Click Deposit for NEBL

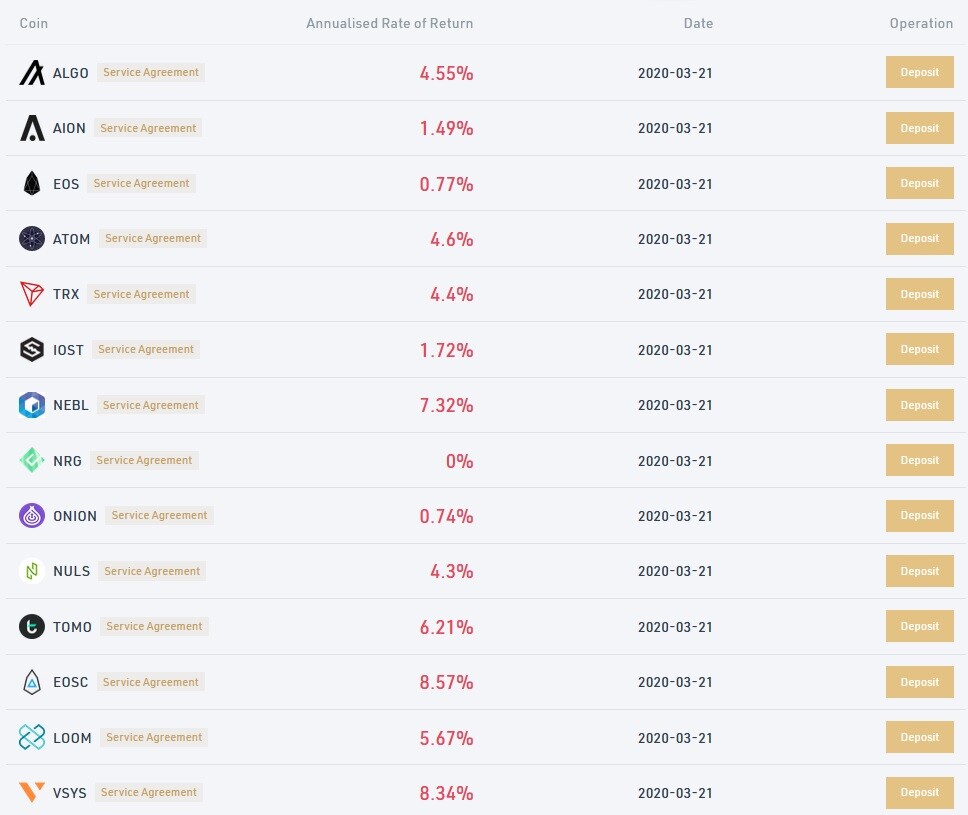click(x=919, y=405)
